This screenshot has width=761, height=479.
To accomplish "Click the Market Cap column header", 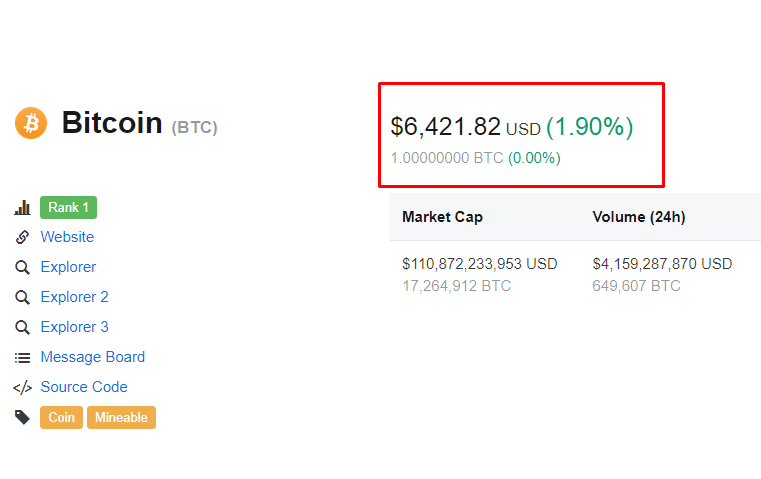I will coord(443,217).
